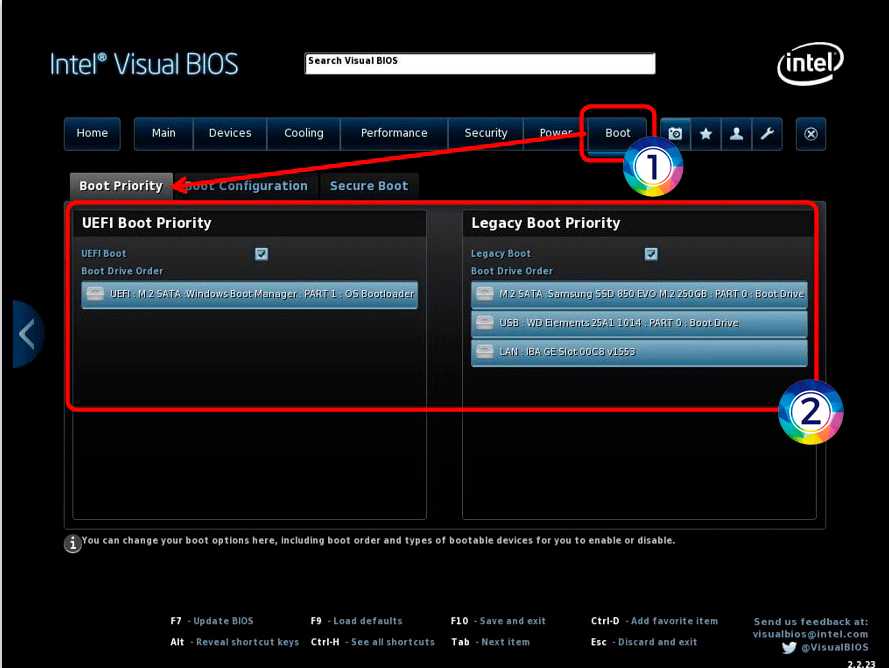The image size is (889, 668).
Task: Select LAN IBA GE Slot entry
Action: pyautogui.click(x=639, y=352)
